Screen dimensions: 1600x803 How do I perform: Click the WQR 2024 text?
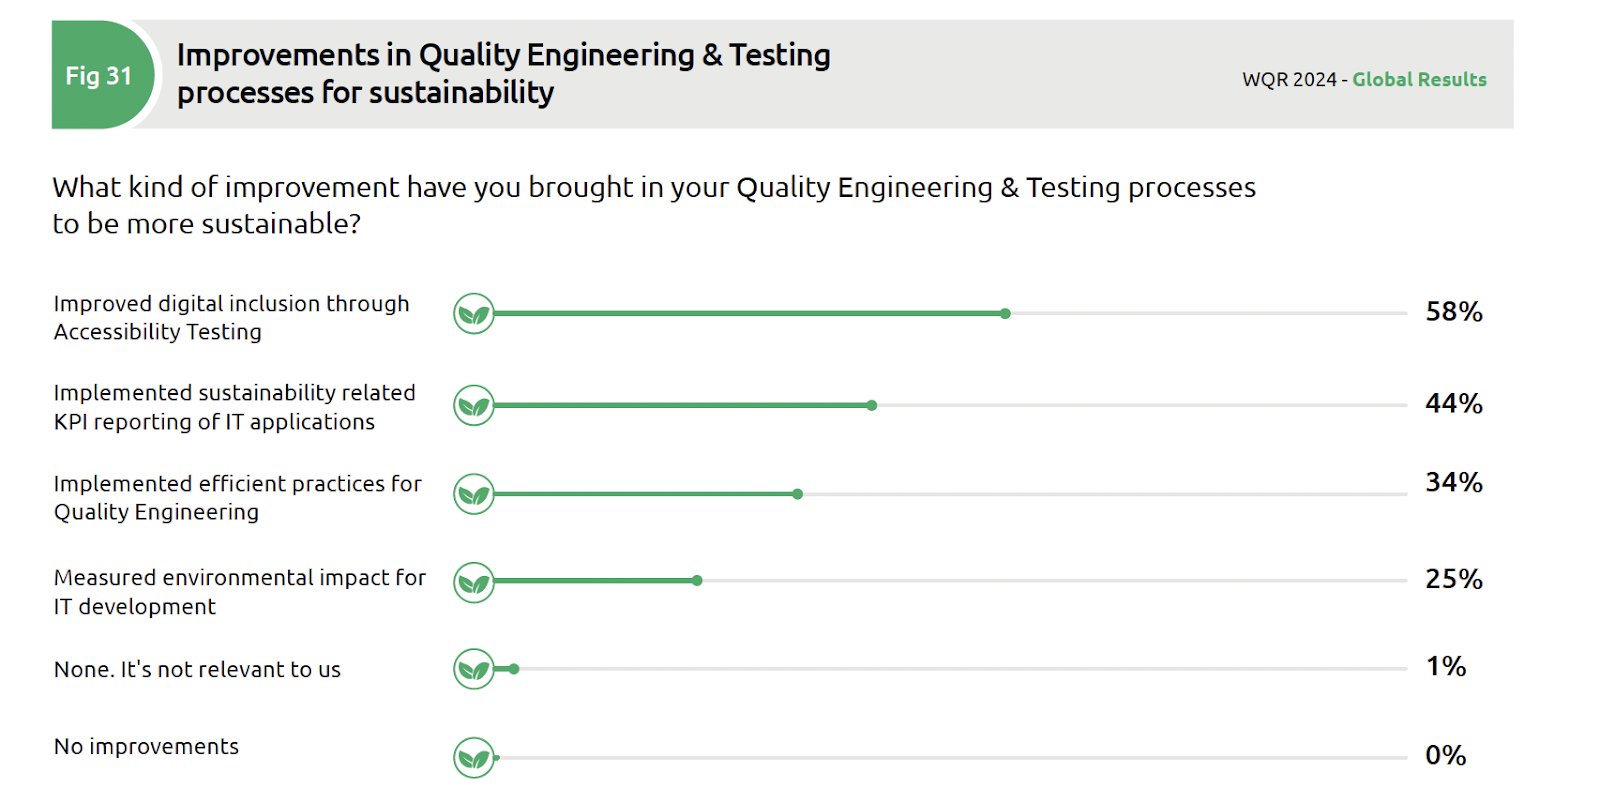[1289, 80]
